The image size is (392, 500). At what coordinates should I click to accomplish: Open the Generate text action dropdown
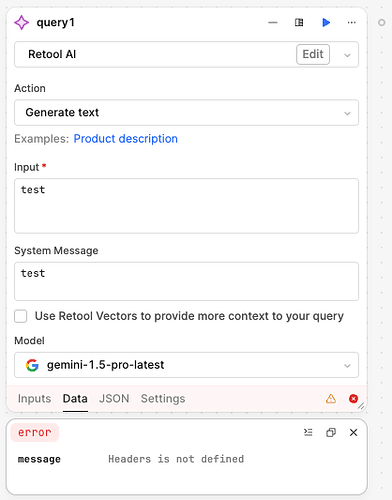click(x=186, y=113)
